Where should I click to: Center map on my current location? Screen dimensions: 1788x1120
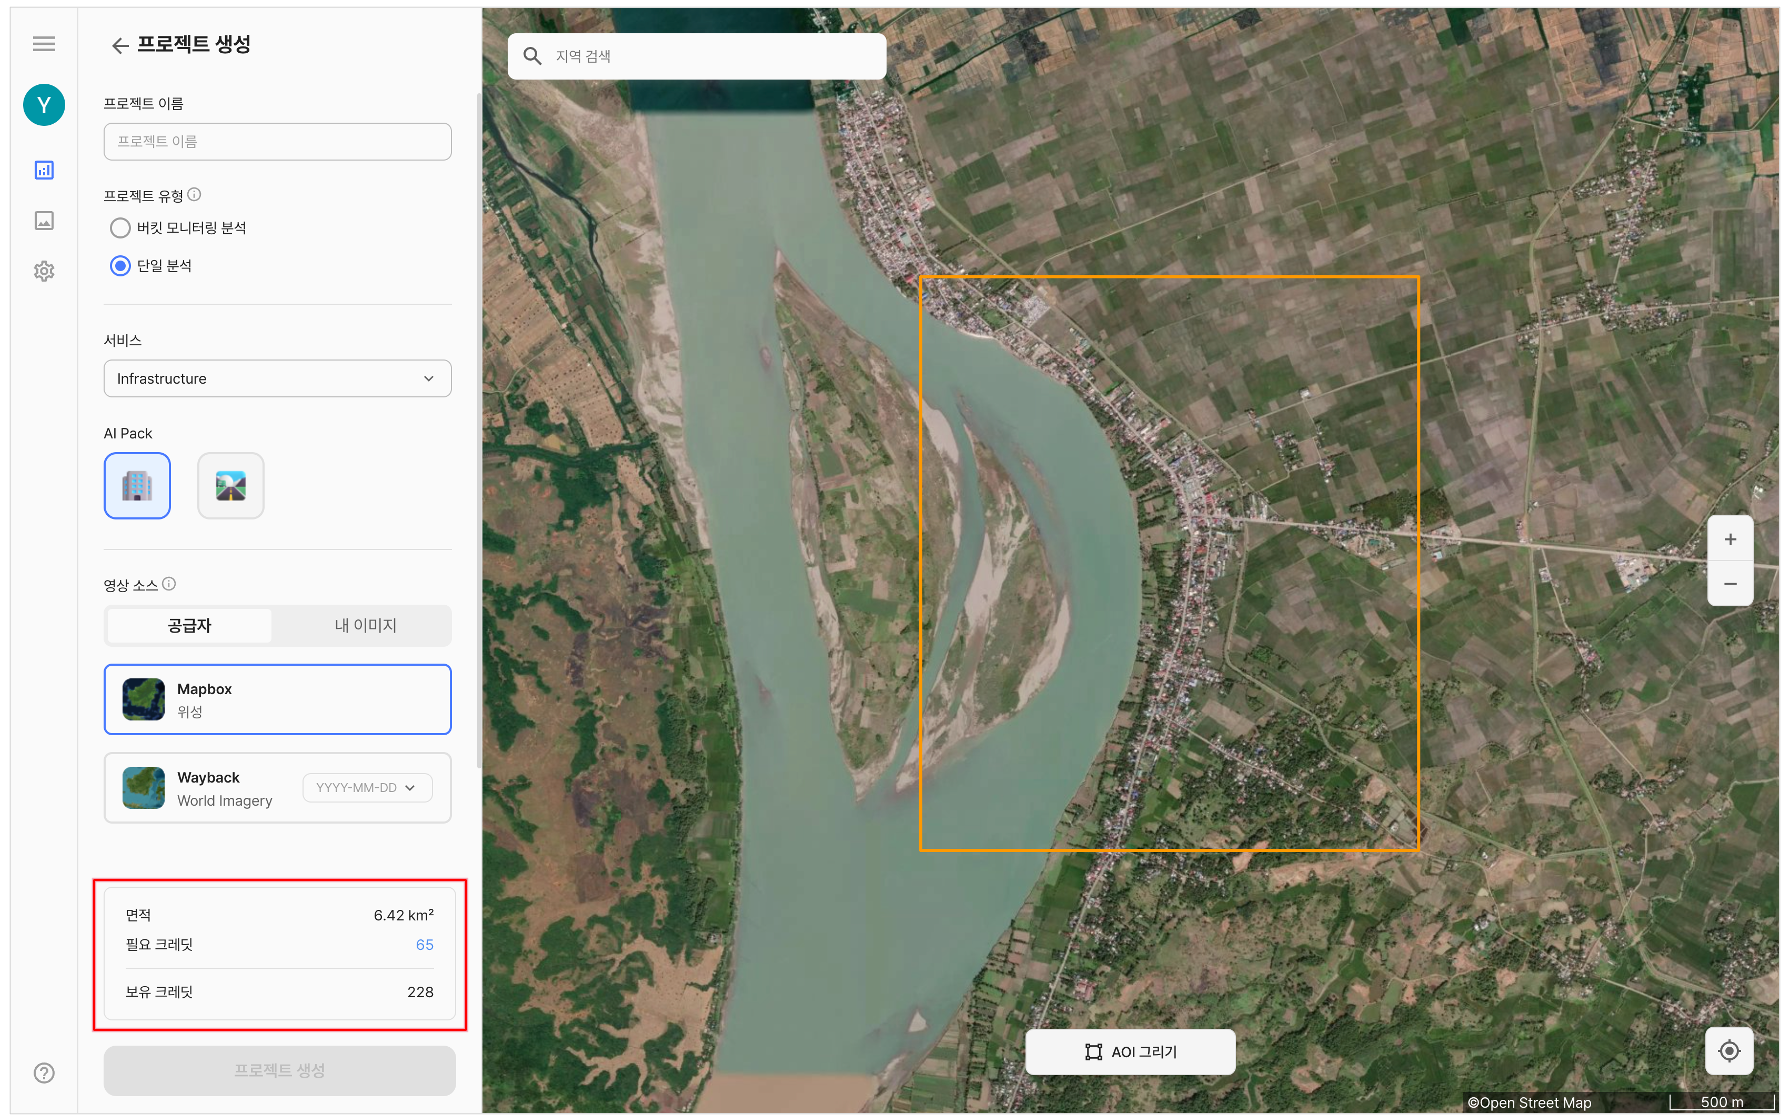click(1729, 1051)
